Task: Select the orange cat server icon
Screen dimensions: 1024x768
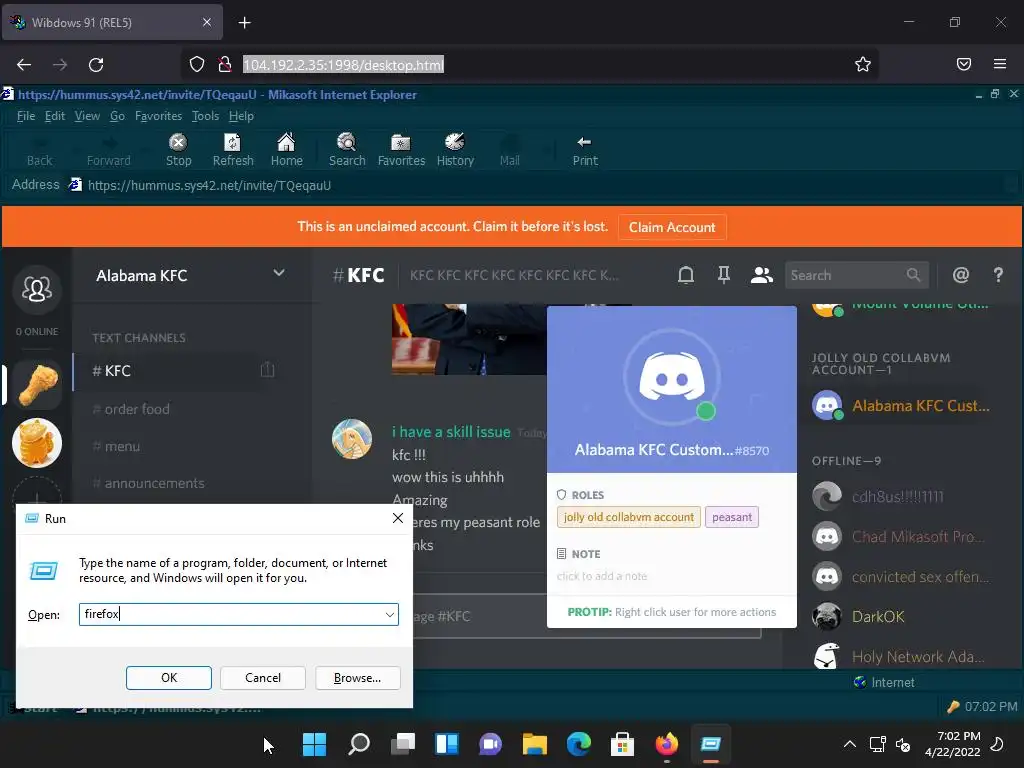Action: pos(37,443)
